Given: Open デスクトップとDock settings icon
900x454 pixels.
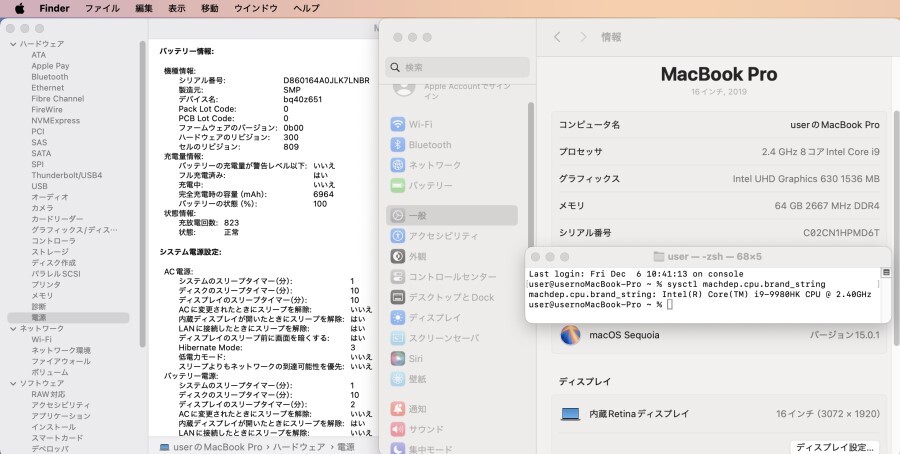Looking at the screenshot, I should 398,297.
